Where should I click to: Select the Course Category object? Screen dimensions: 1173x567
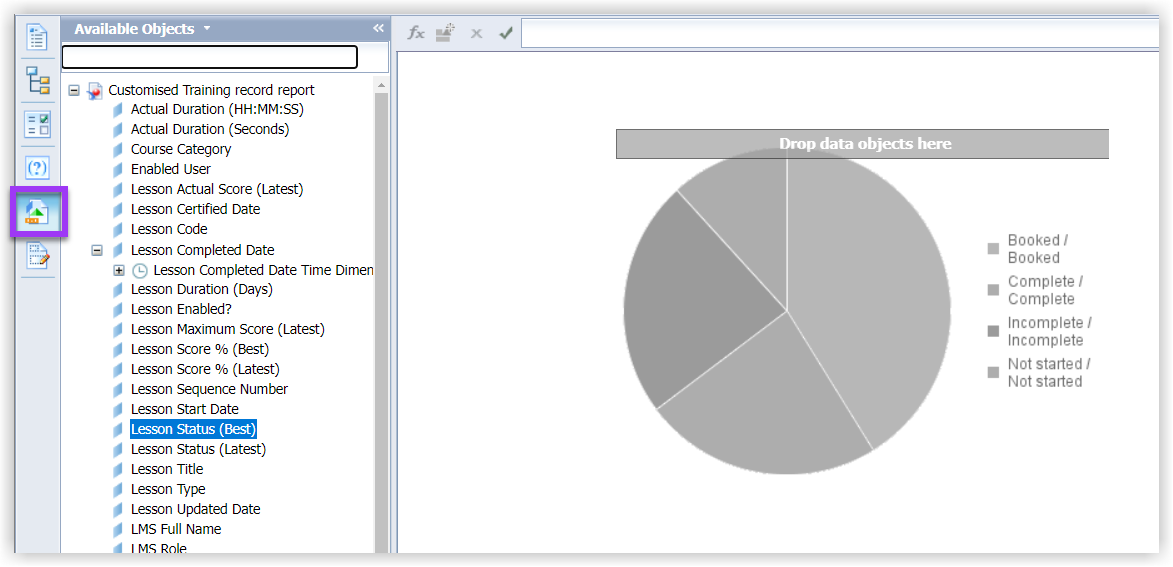(x=180, y=149)
